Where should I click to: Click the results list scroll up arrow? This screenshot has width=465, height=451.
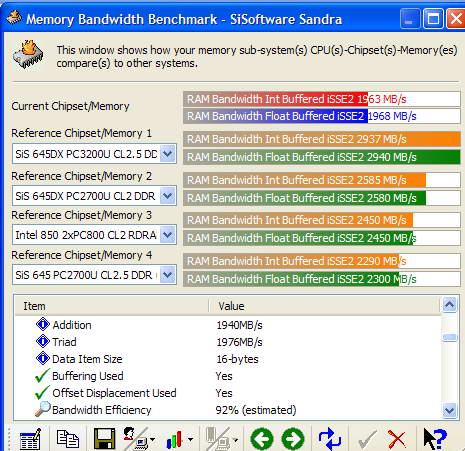click(449, 304)
